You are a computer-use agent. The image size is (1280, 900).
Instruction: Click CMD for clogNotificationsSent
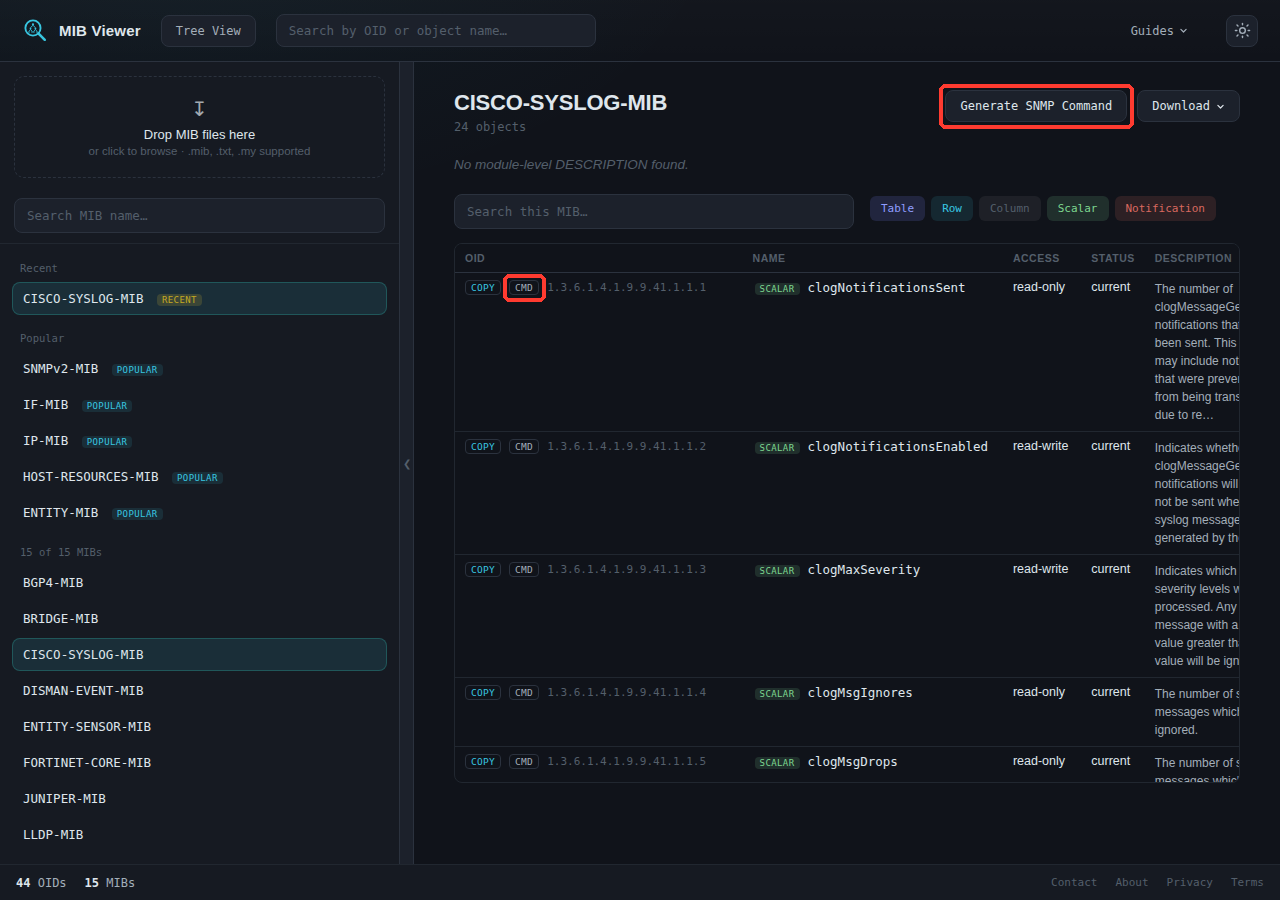click(x=524, y=288)
